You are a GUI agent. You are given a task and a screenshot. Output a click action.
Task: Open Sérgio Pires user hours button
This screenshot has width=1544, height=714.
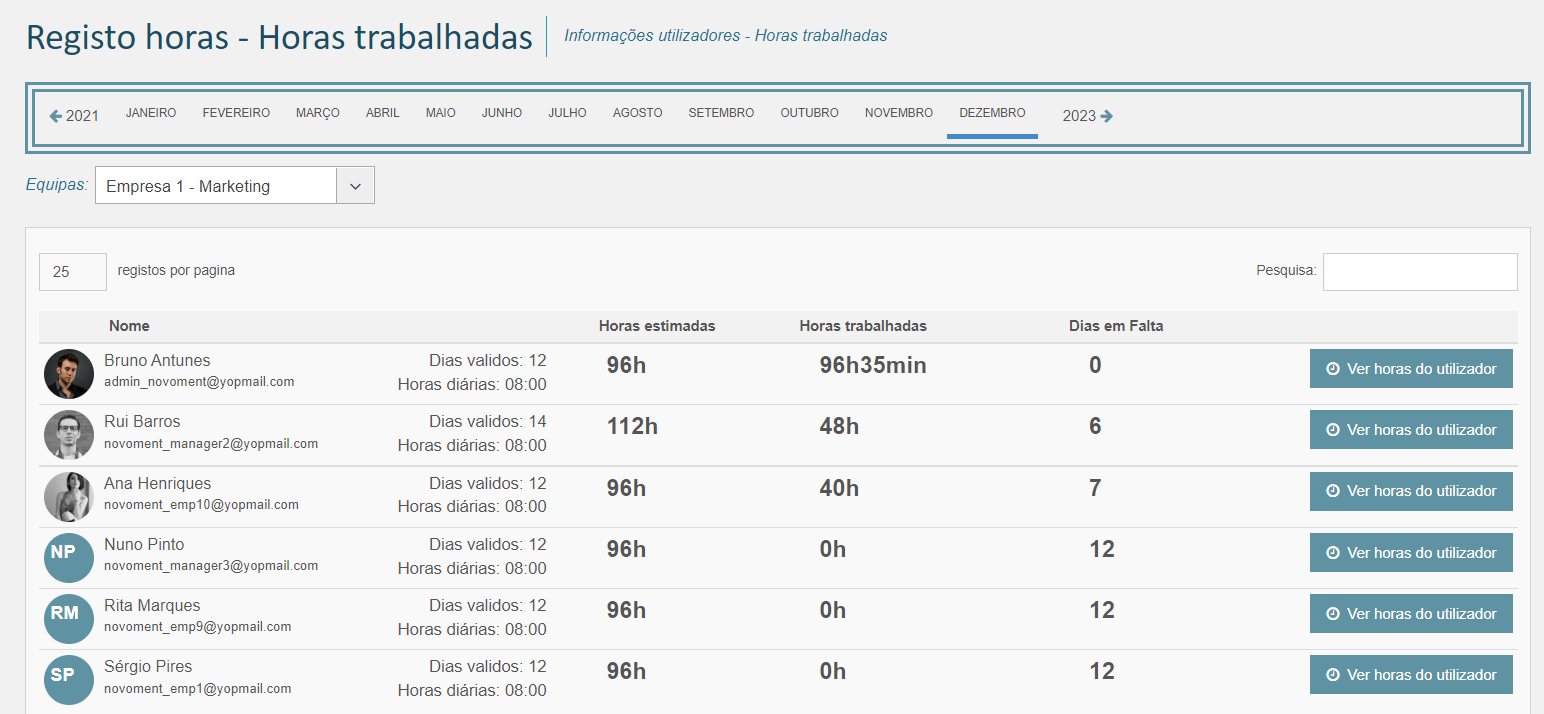click(1410, 675)
